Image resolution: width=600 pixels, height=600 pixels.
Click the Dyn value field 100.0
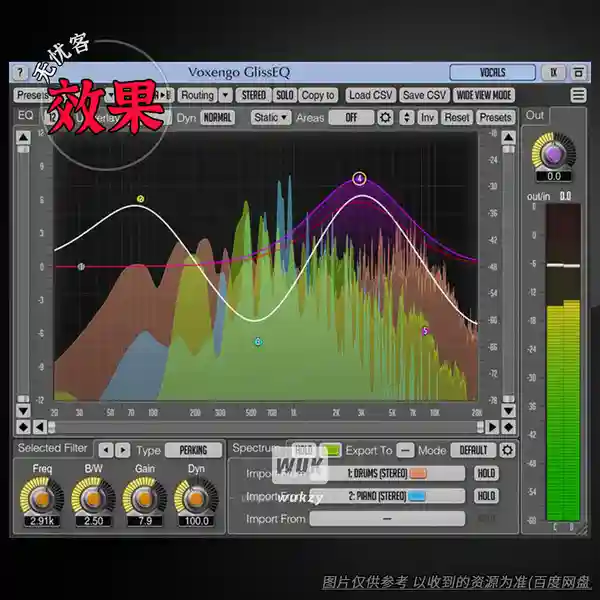click(x=196, y=521)
